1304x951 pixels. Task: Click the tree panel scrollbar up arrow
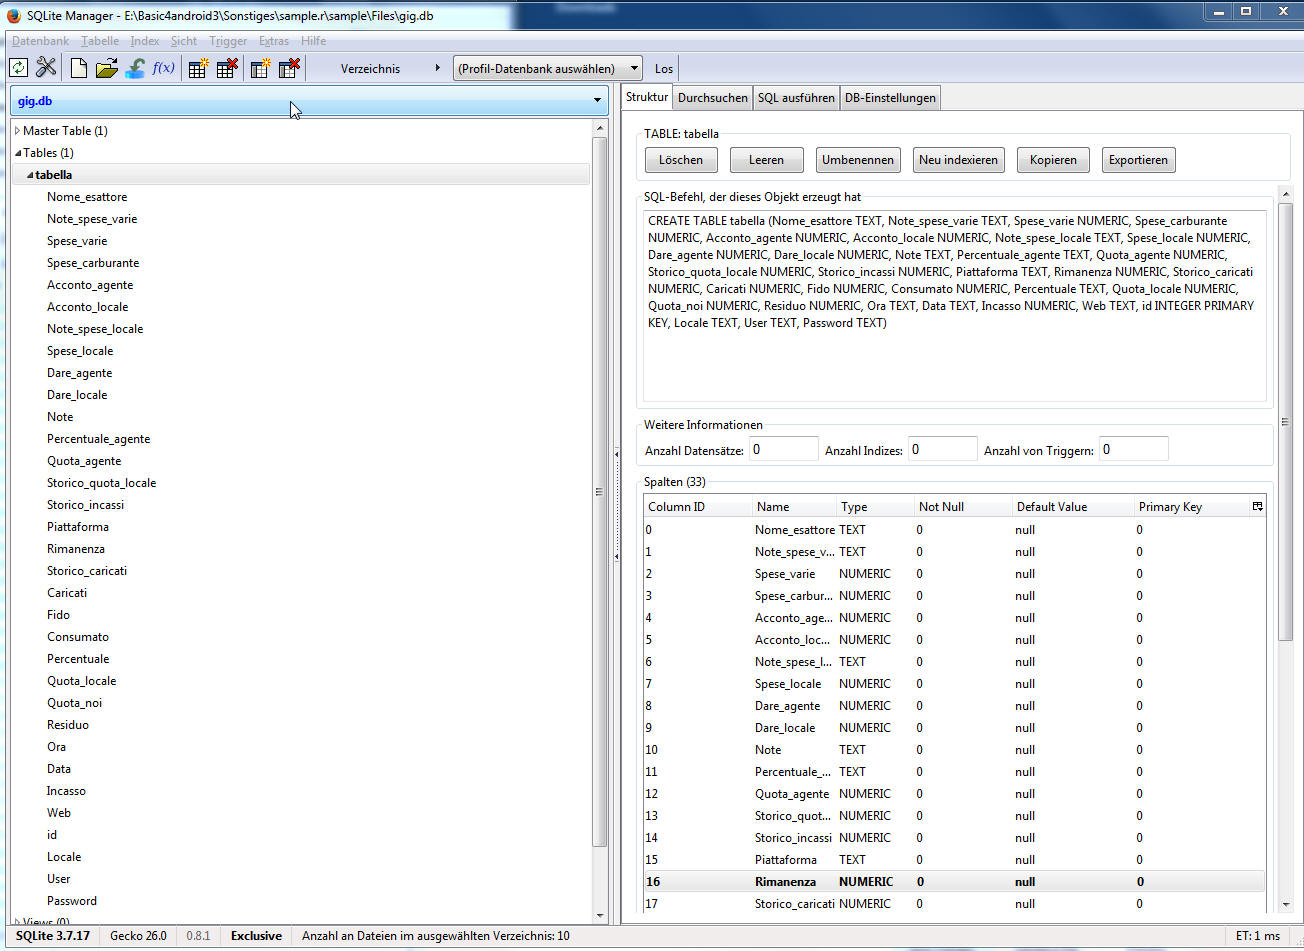tap(600, 128)
